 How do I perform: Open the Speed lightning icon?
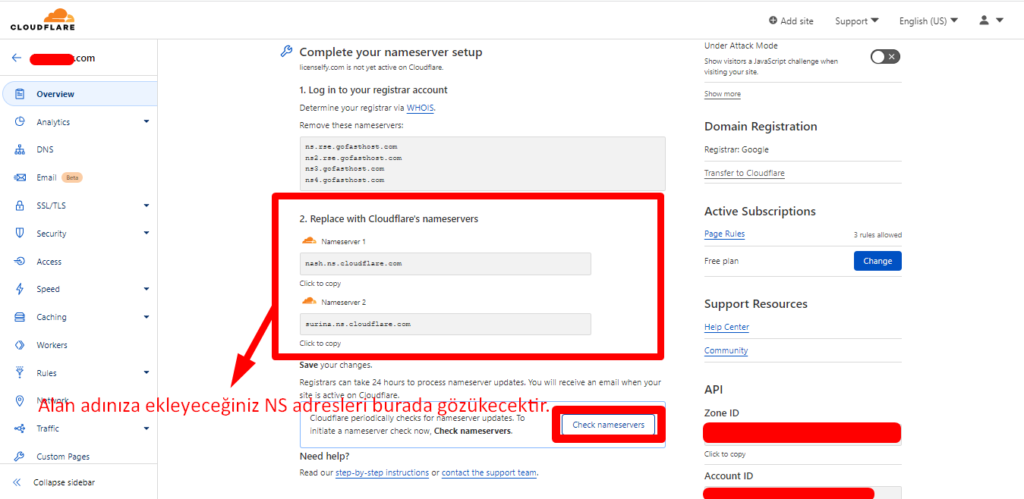pyautogui.click(x=20, y=289)
